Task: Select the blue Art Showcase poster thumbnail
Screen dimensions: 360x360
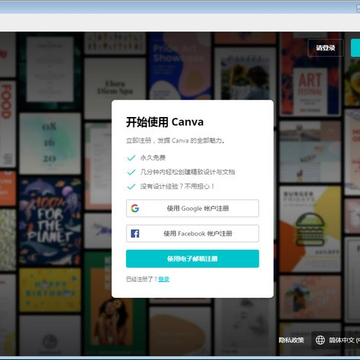Action: pos(180,66)
